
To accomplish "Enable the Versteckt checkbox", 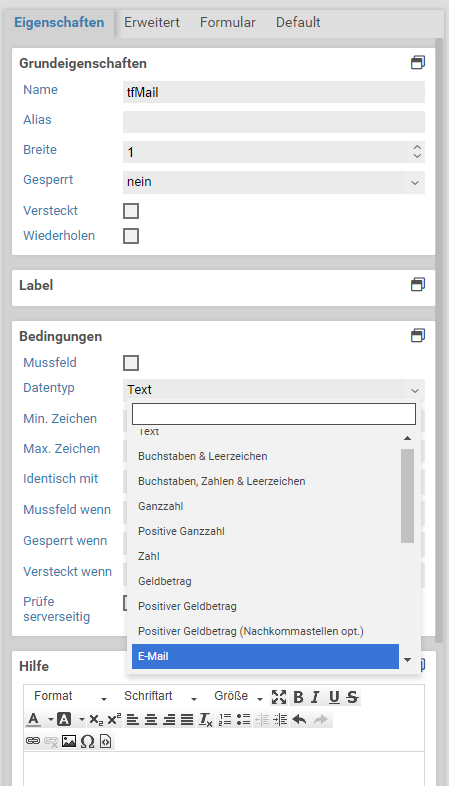I will tap(131, 211).
